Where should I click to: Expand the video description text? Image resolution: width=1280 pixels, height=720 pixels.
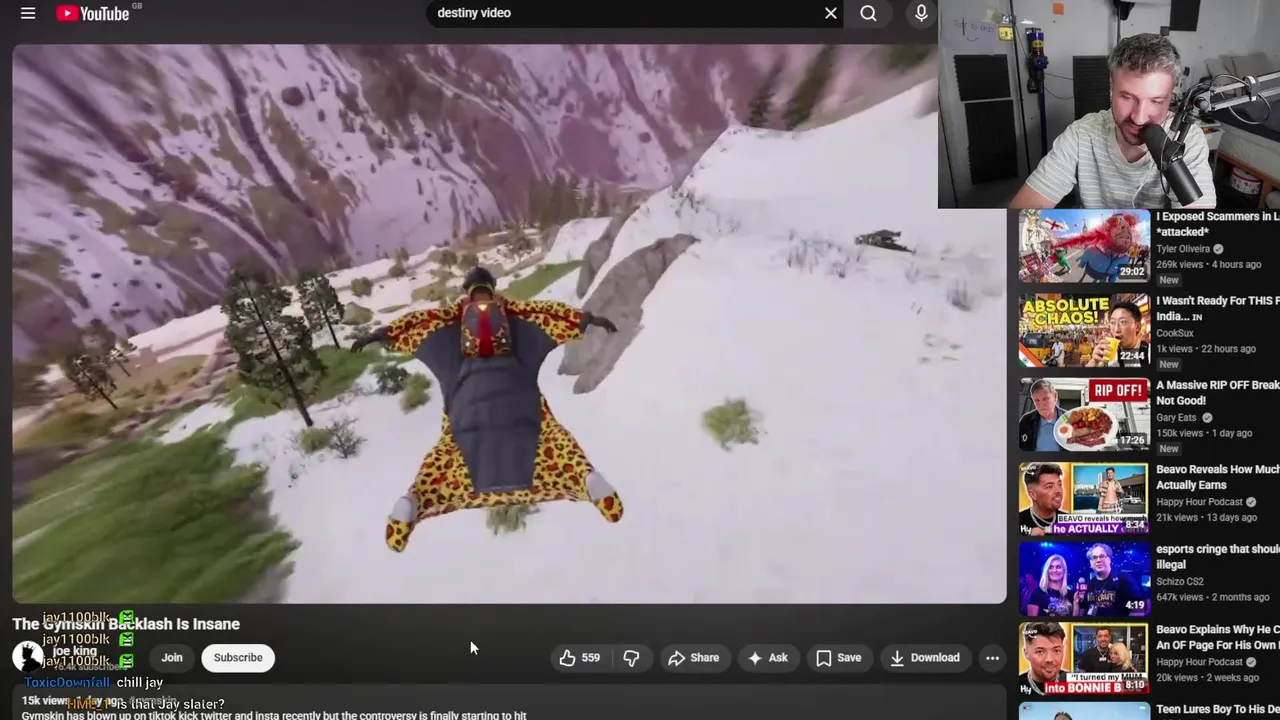coord(509,703)
